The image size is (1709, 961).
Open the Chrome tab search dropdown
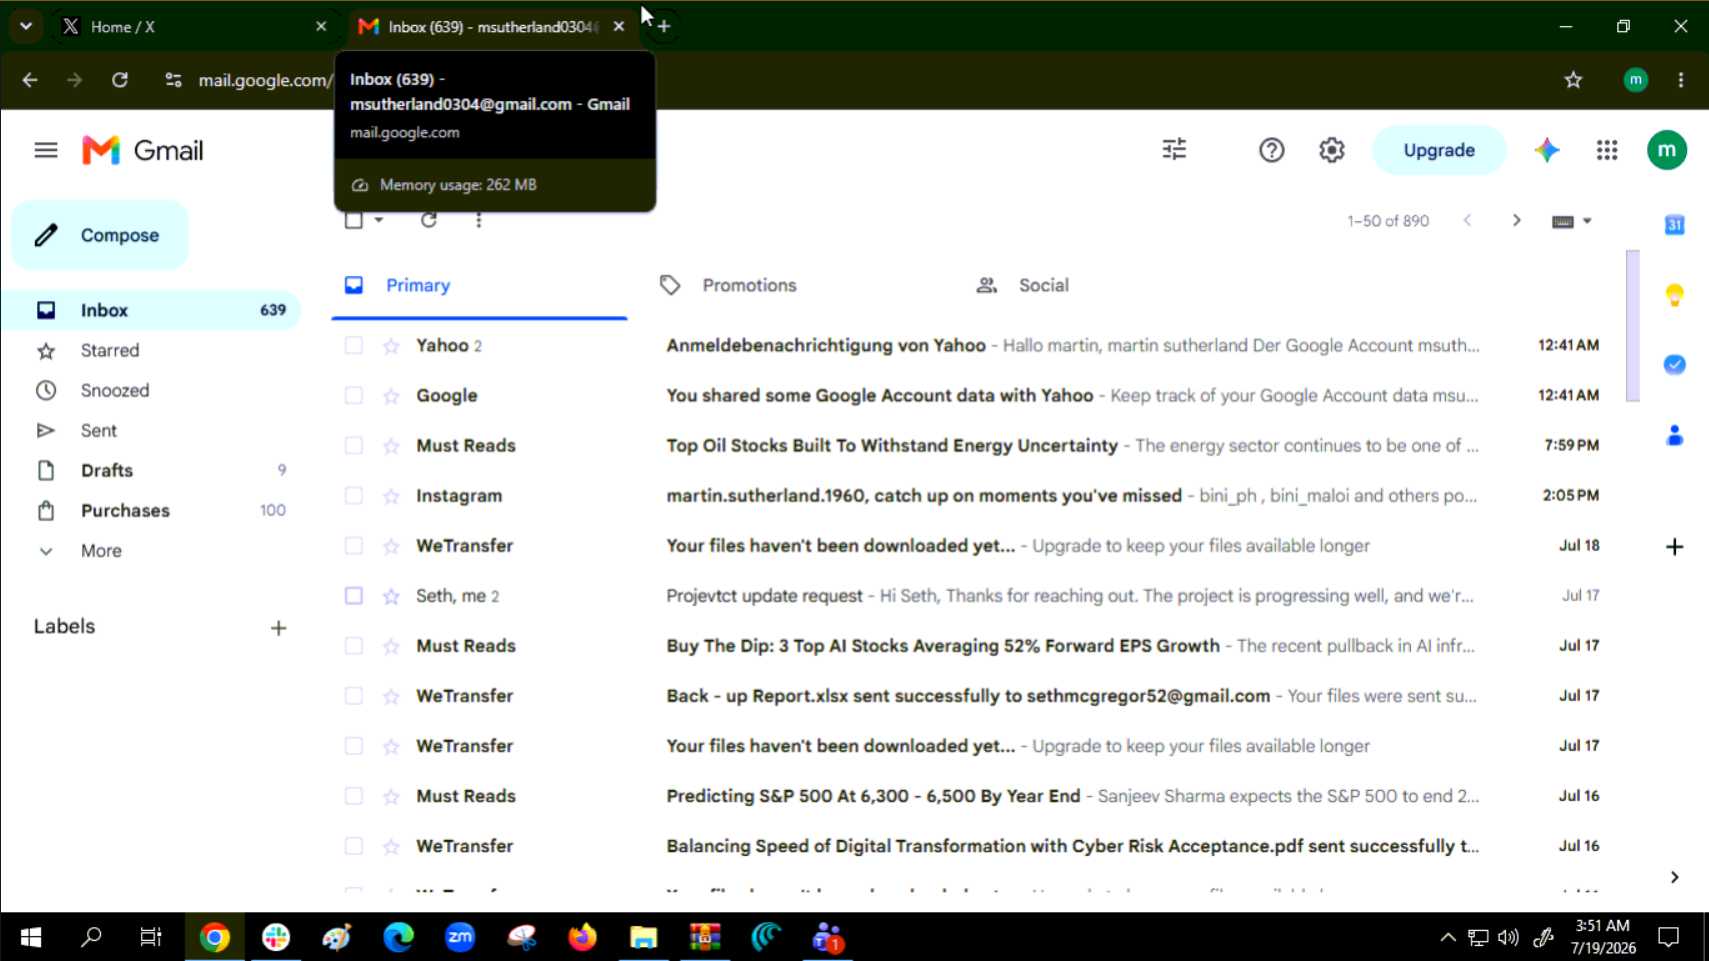(x=26, y=27)
